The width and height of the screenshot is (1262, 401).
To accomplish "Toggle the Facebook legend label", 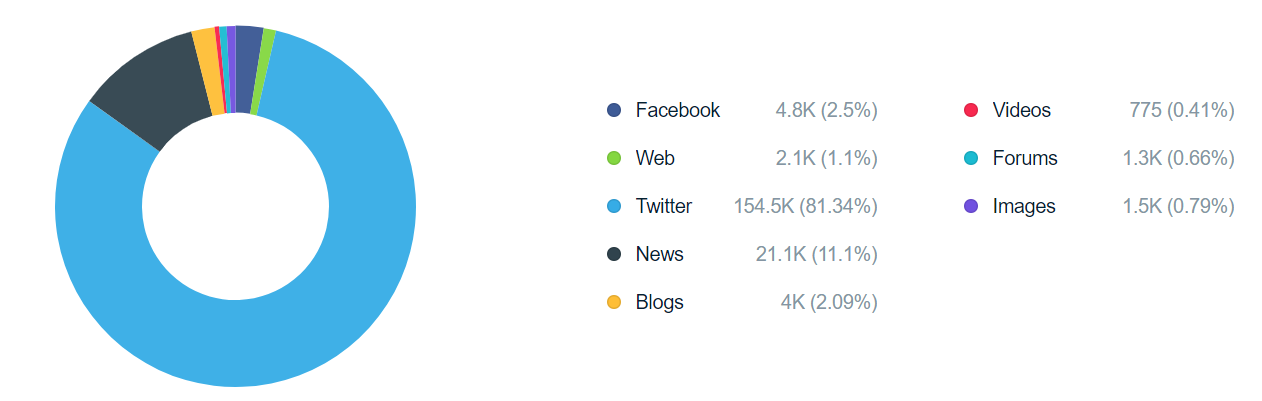I will click(677, 110).
